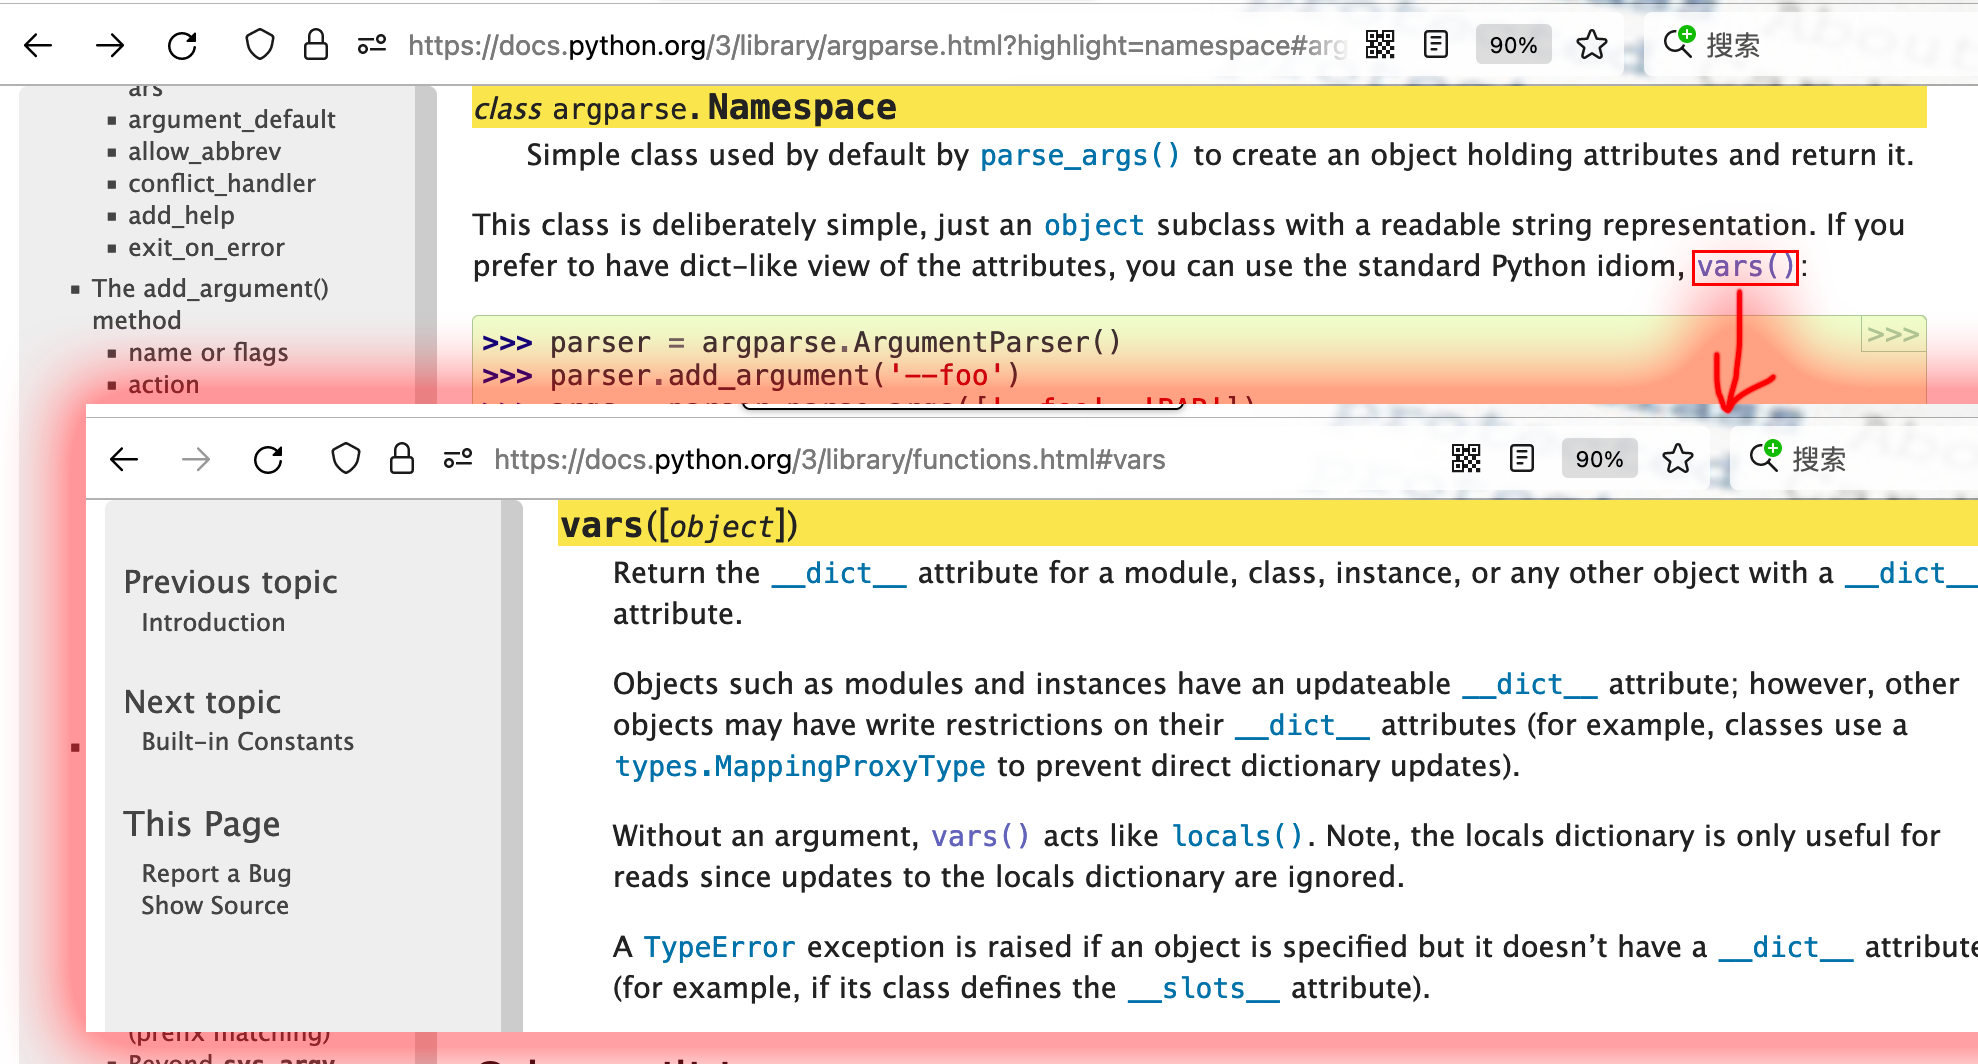The image size is (1978, 1064).
Task: Click forward arrow in functions.html window
Action: [x=196, y=459]
